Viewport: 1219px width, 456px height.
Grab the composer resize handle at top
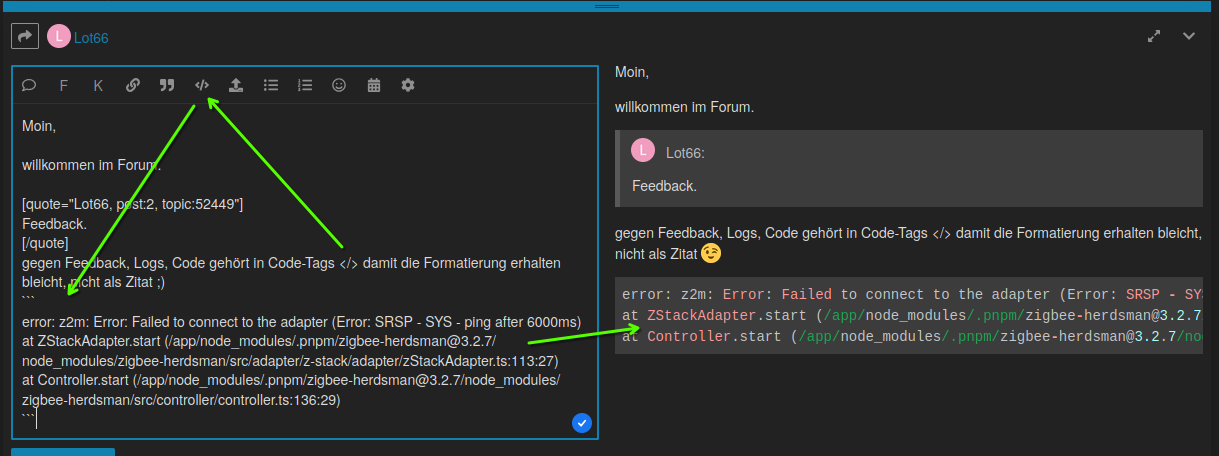click(x=609, y=6)
